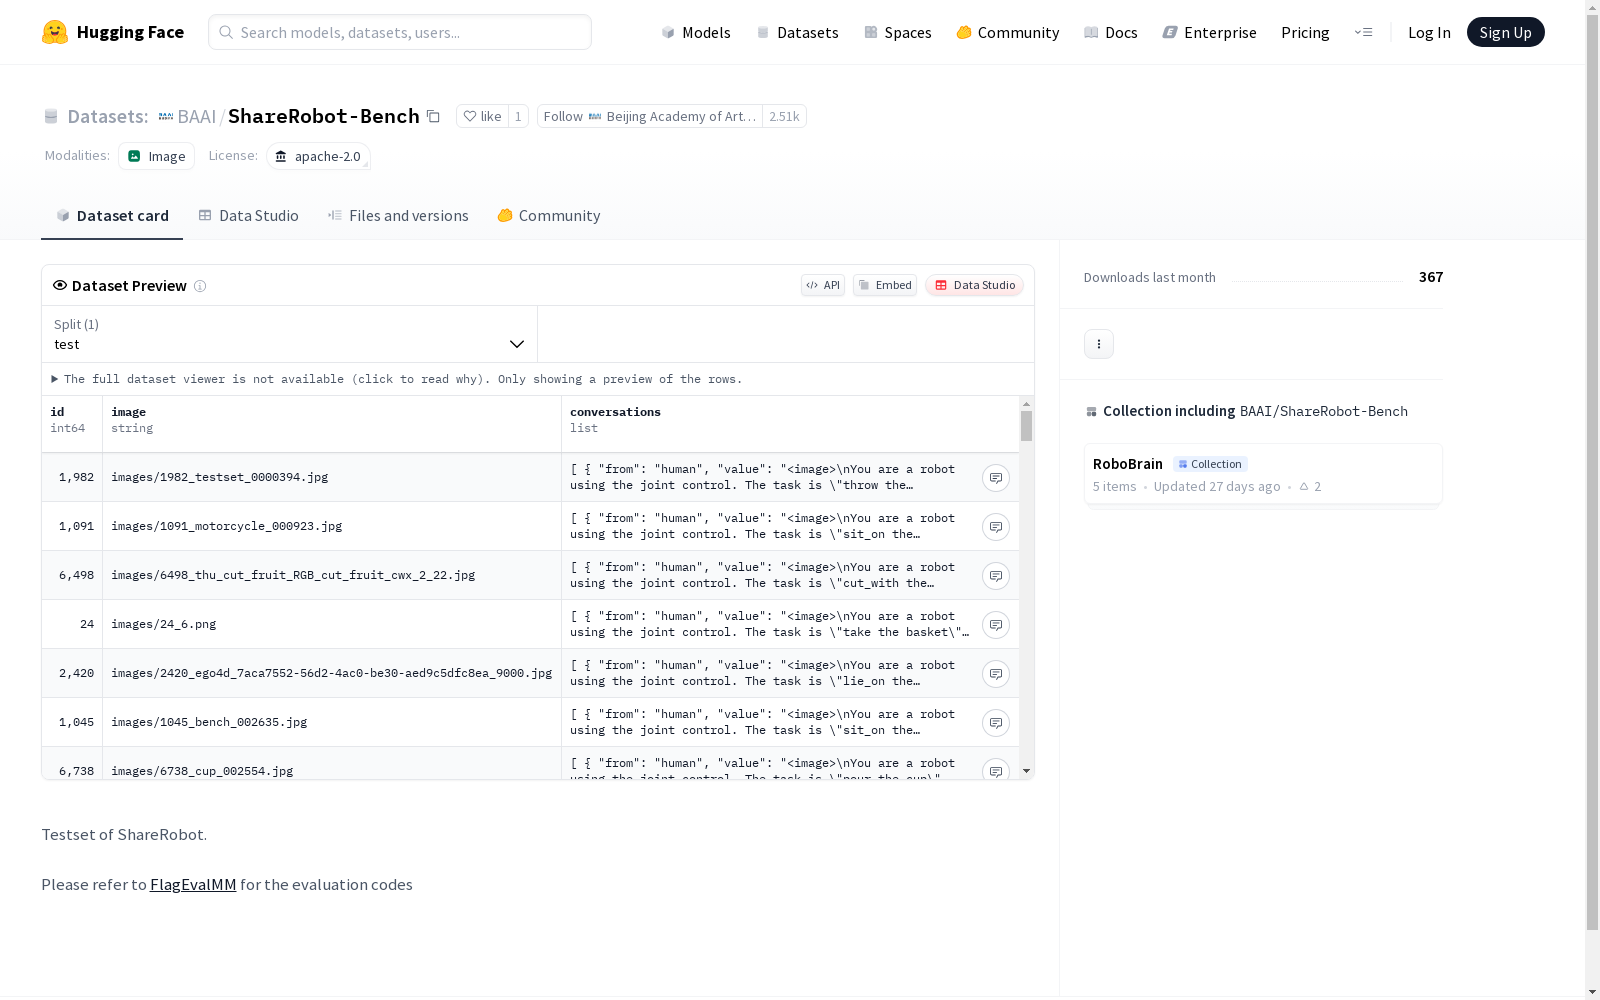Open Models in the top navigation
The width and height of the screenshot is (1600, 1000).
click(x=696, y=32)
